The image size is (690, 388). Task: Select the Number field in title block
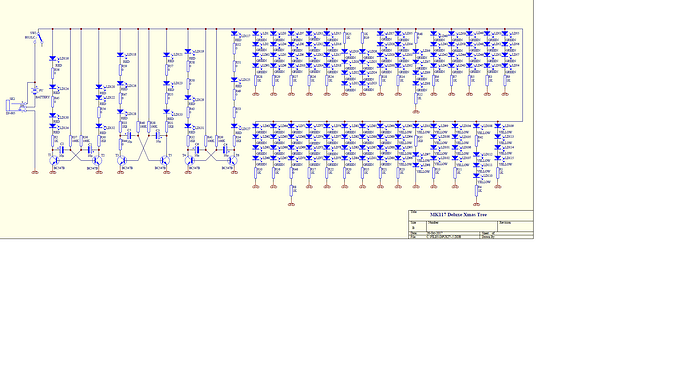click(x=462, y=226)
